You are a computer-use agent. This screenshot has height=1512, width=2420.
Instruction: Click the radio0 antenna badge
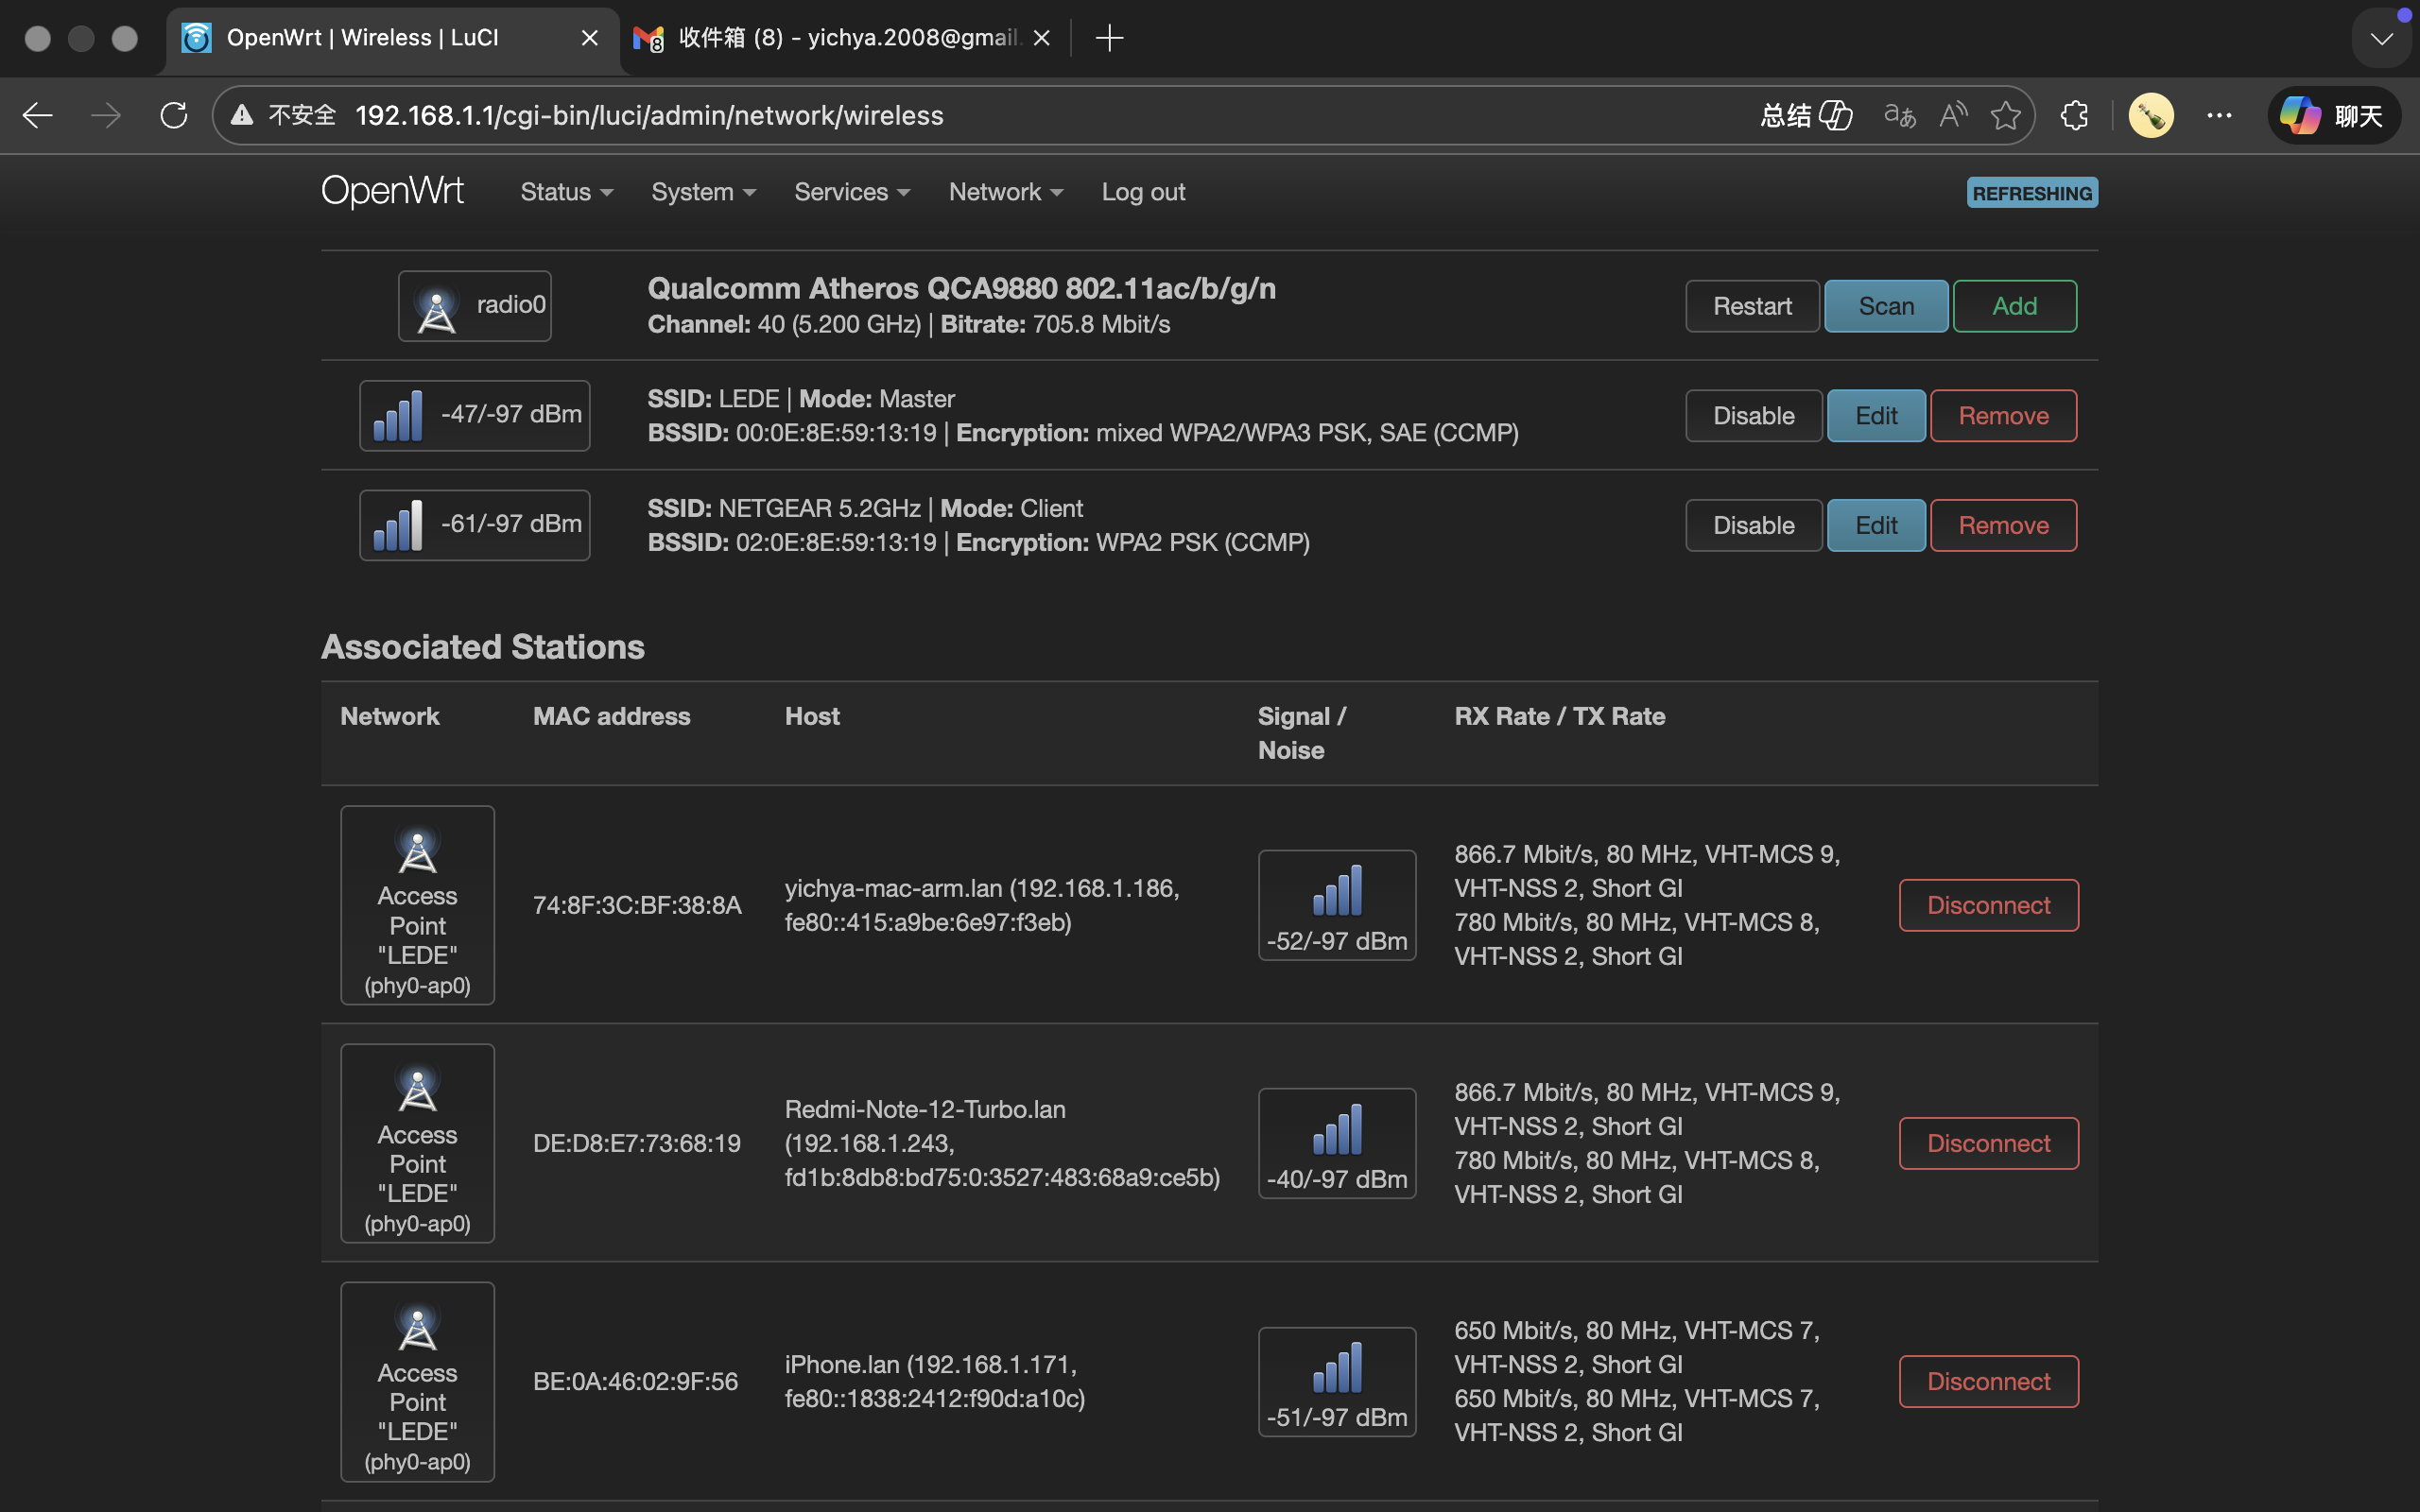(x=474, y=306)
